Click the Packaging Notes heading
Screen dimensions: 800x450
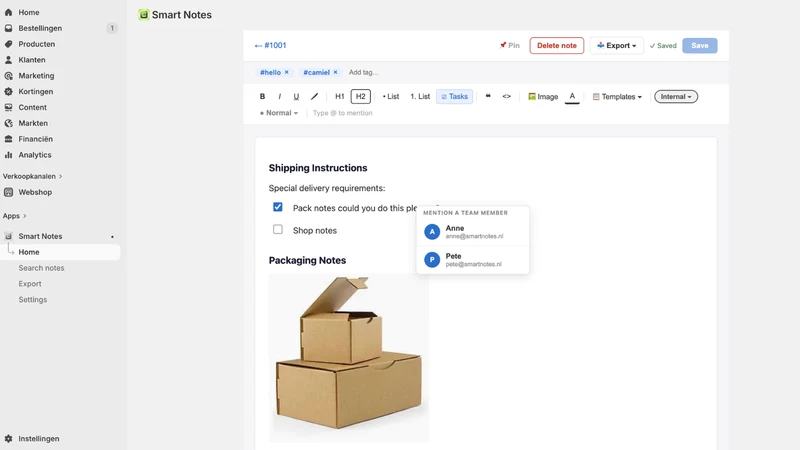click(x=307, y=260)
